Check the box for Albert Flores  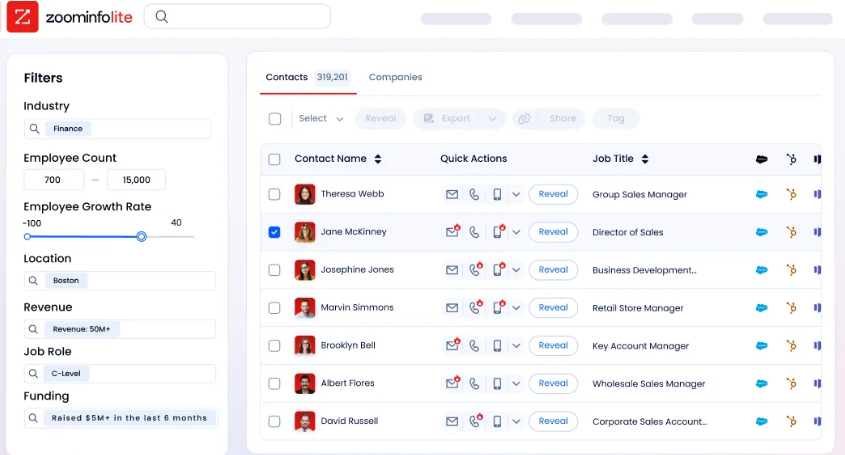(274, 383)
